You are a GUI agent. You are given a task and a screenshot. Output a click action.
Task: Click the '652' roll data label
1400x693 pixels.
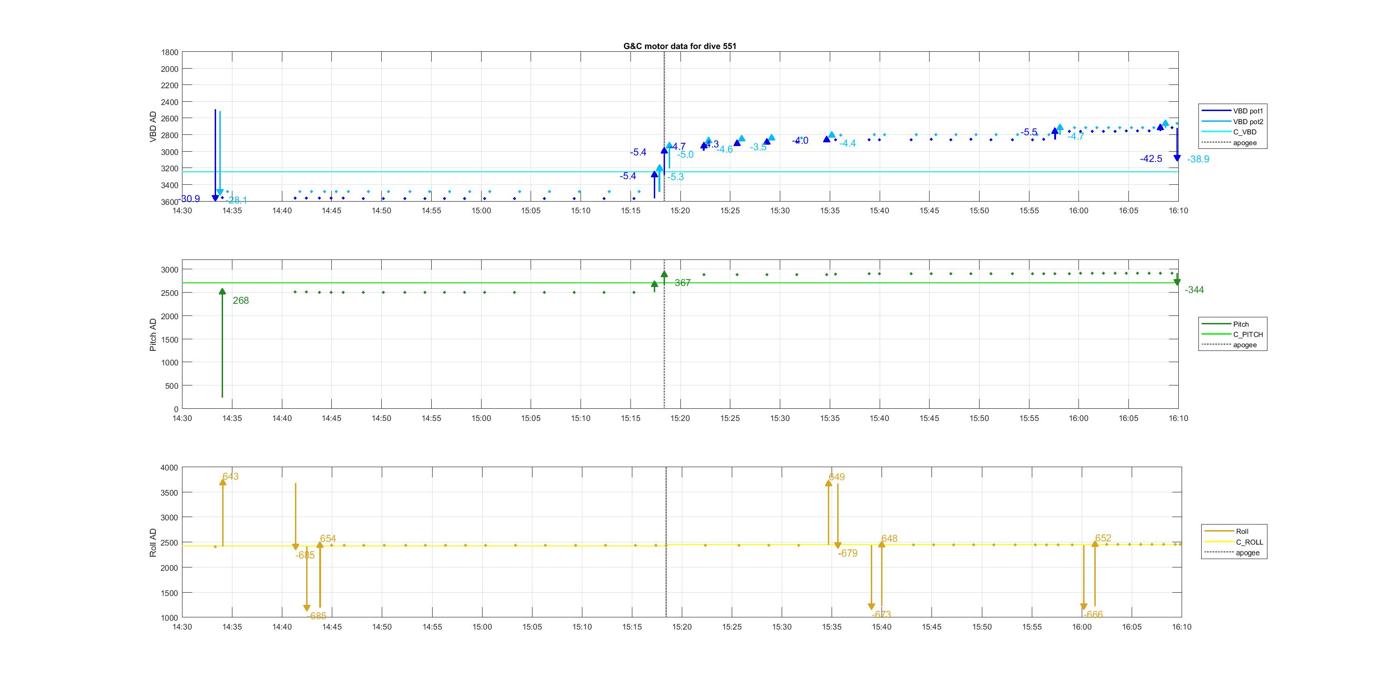[1103, 539]
